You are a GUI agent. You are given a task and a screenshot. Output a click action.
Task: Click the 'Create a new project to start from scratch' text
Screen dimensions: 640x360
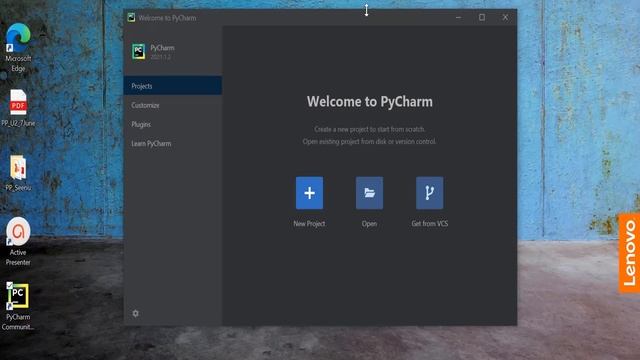tap(369, 129)
